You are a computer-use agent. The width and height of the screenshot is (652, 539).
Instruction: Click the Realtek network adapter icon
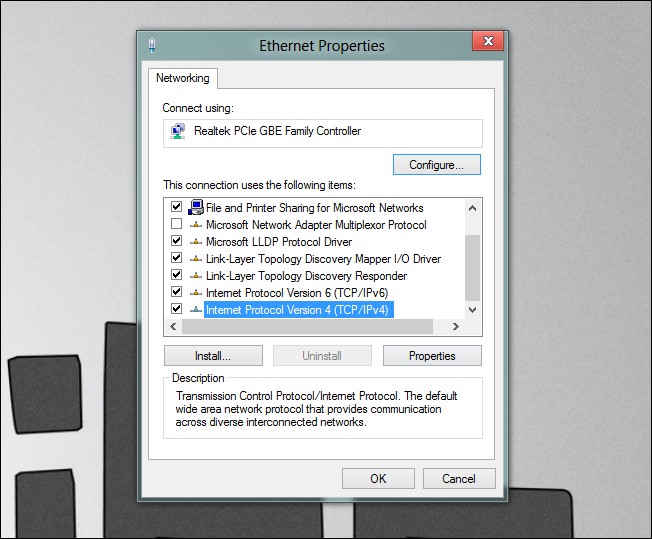(x=178, y=131)
